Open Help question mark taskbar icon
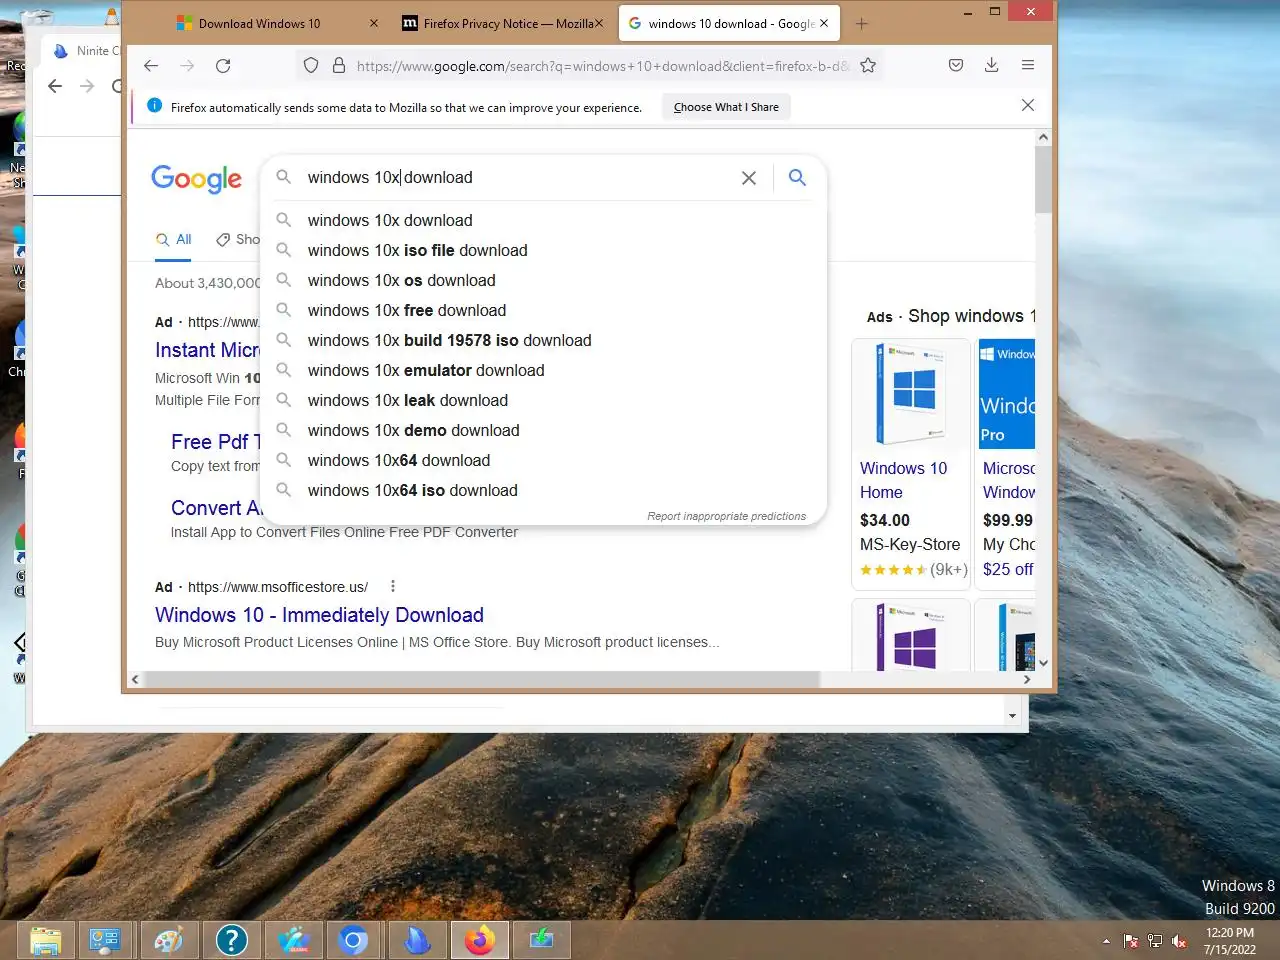 231,940
